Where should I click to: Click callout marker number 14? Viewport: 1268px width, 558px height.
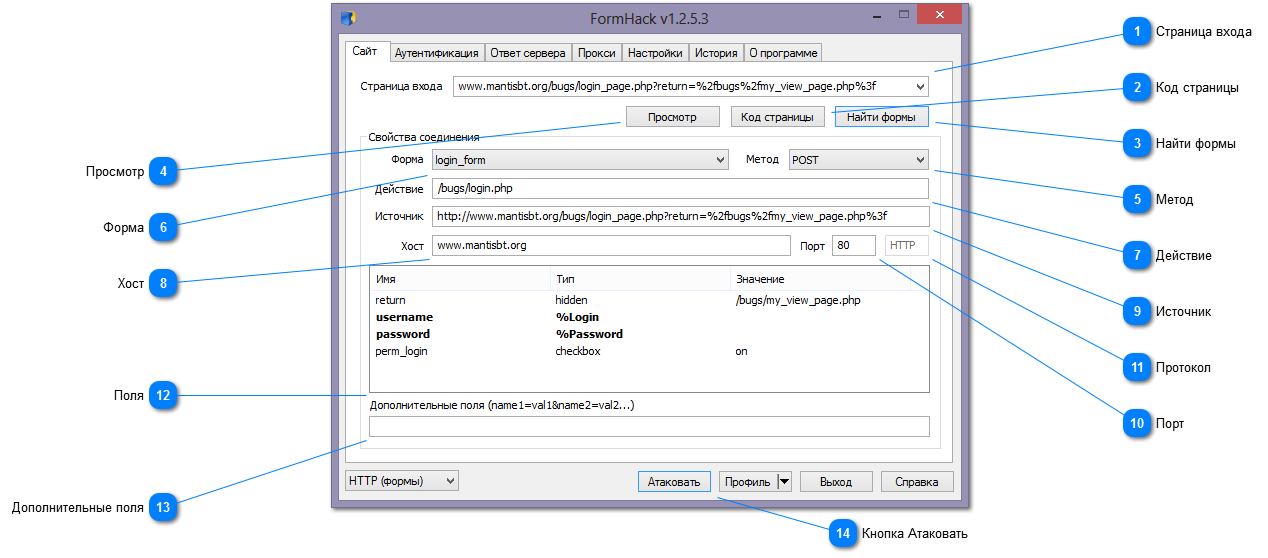pos(843,533)
